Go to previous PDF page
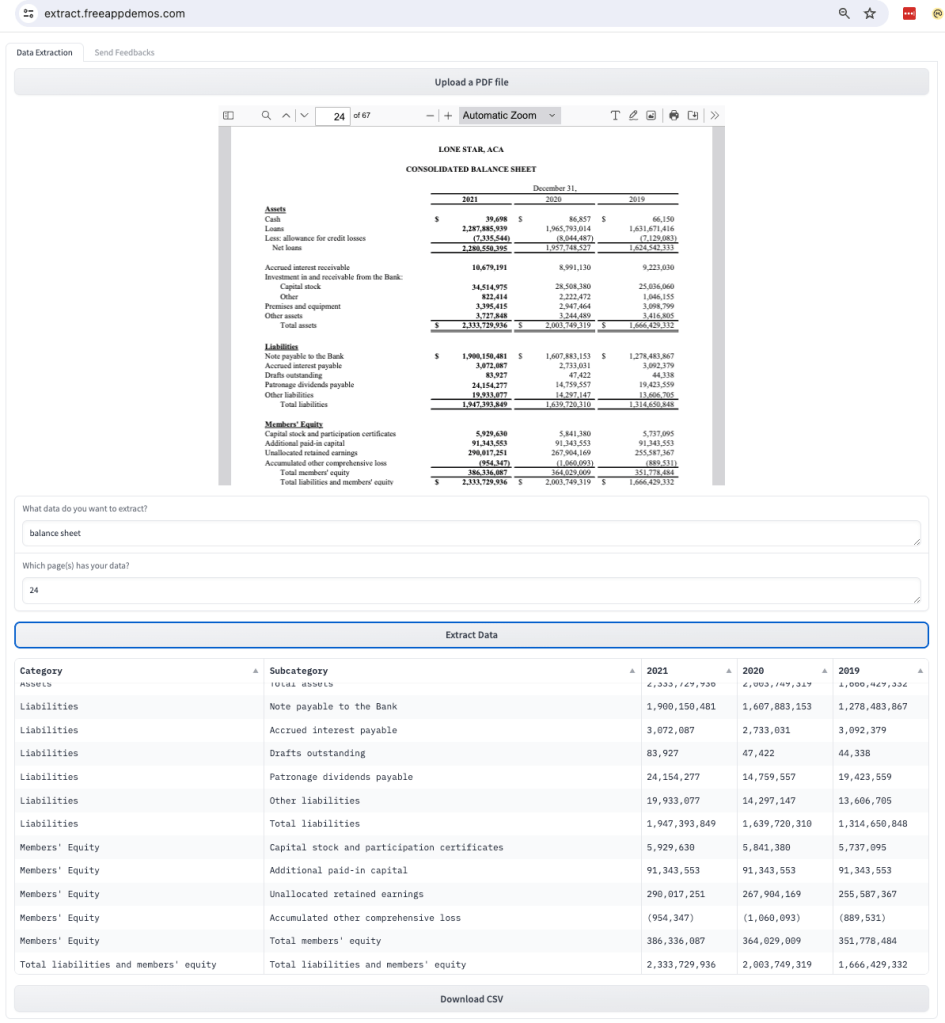Screen dimensions: 945x1023 [x=286, y=116]
